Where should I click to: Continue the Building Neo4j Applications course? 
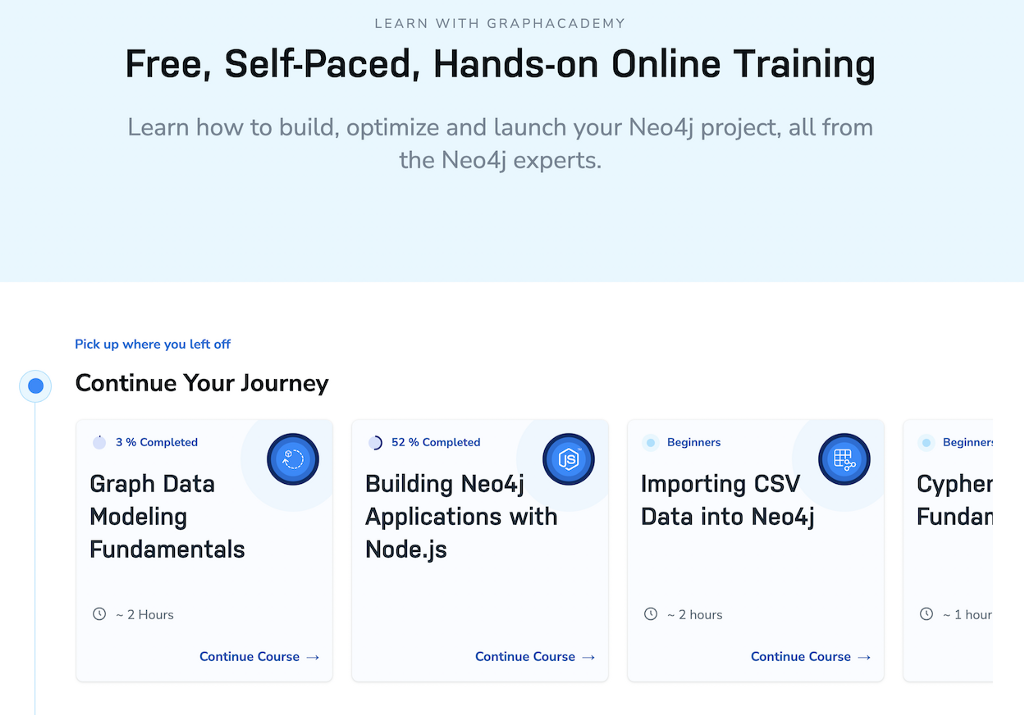tap(535, 656)
